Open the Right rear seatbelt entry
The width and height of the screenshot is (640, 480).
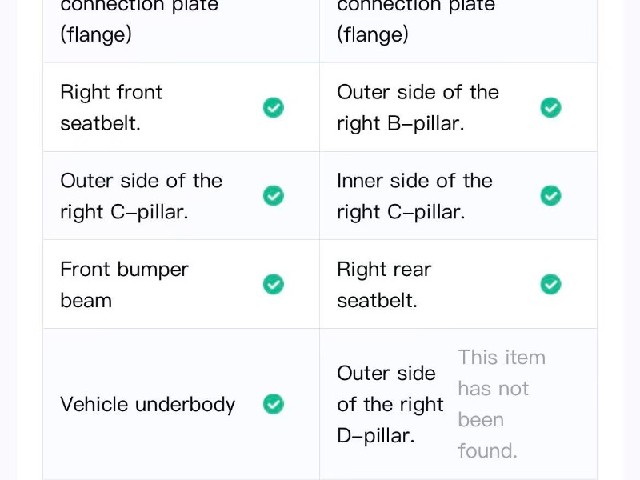pyautogui.click(x=384, y=284)
